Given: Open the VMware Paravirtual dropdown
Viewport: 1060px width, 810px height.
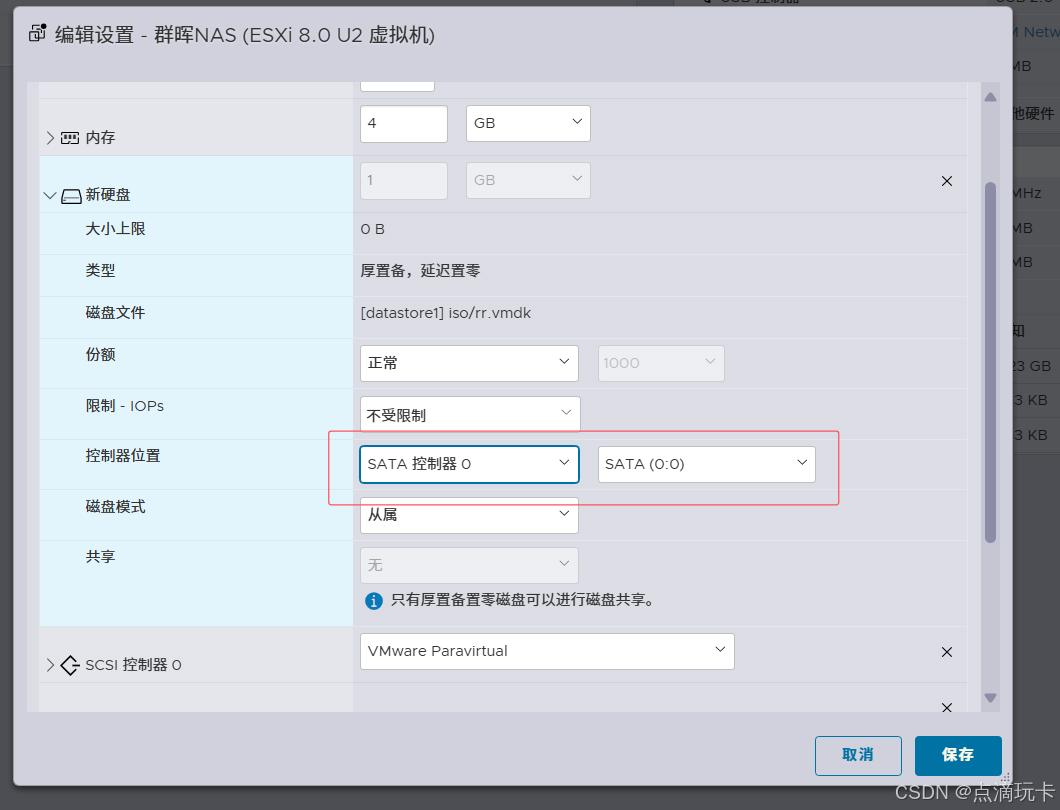Looking at the screenshot, I should [x=547, y=651].
